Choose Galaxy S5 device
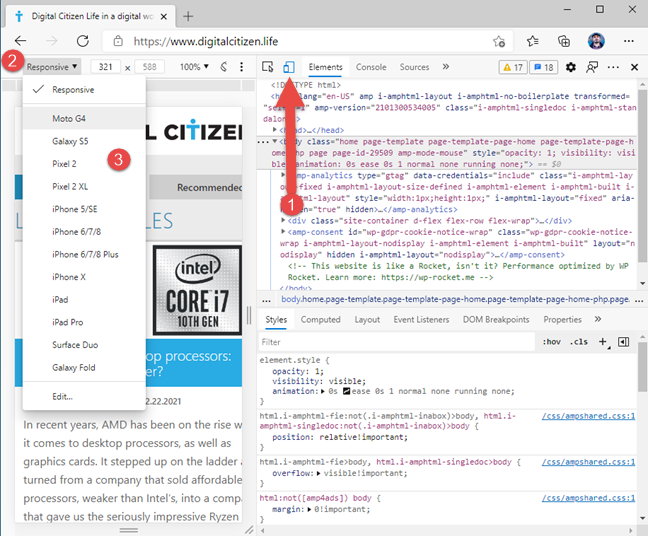 coord(84,141)
